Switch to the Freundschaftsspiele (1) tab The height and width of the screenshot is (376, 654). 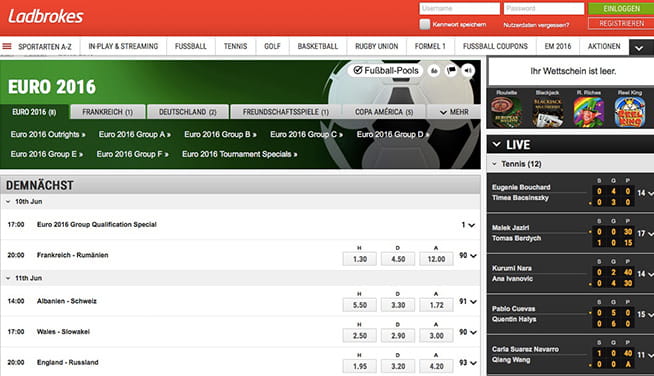pos(286,112)
